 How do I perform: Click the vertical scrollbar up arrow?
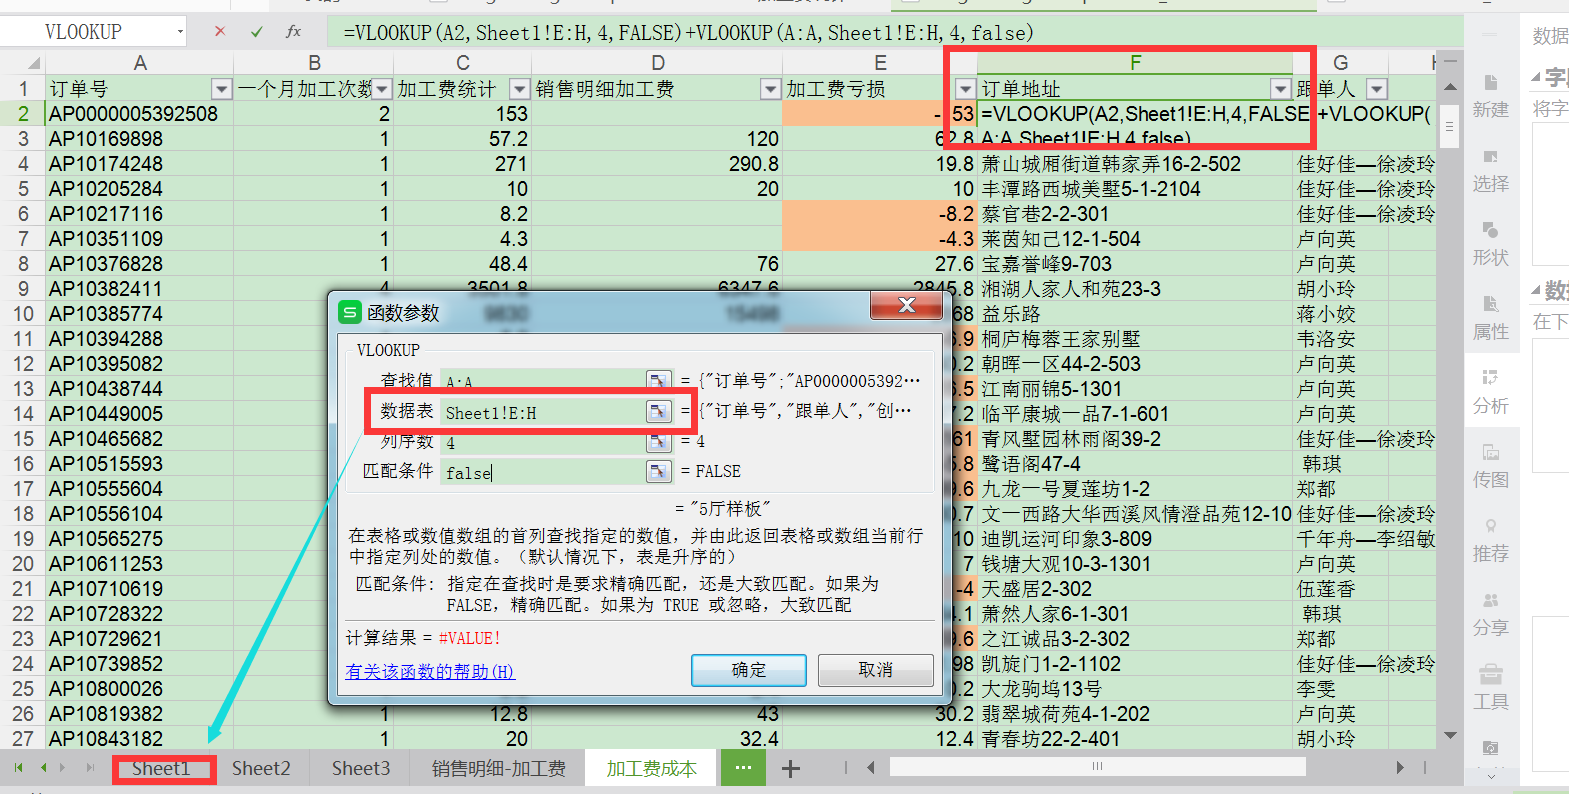click(1451, 87)
